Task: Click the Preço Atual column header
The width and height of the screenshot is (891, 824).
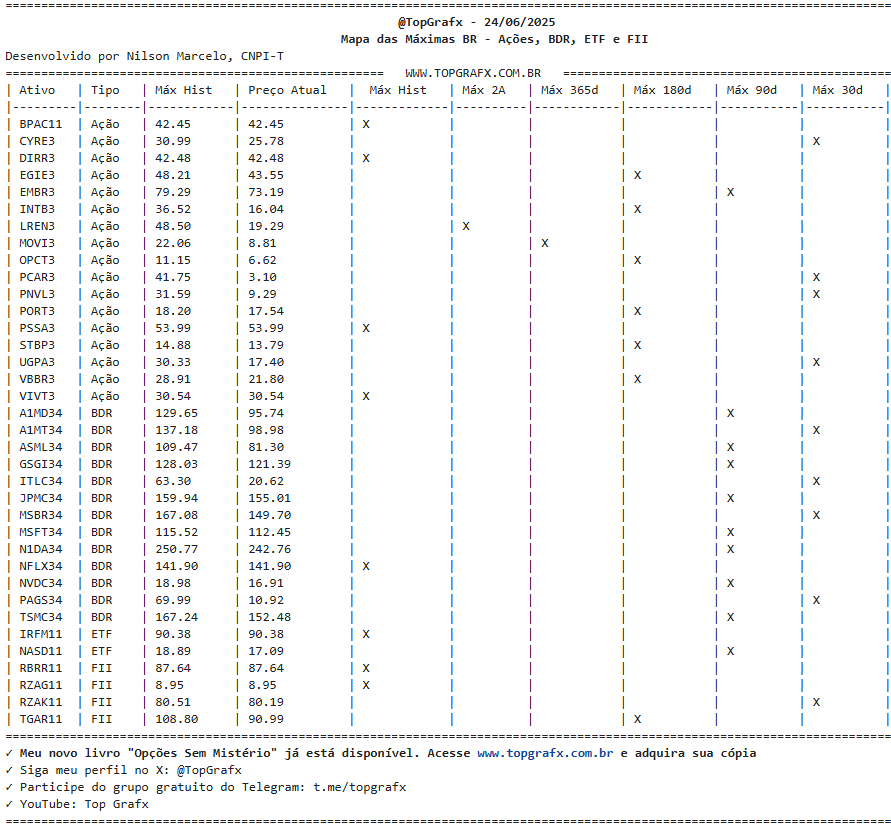Action: pyautogui.click(x=287, y=90)
